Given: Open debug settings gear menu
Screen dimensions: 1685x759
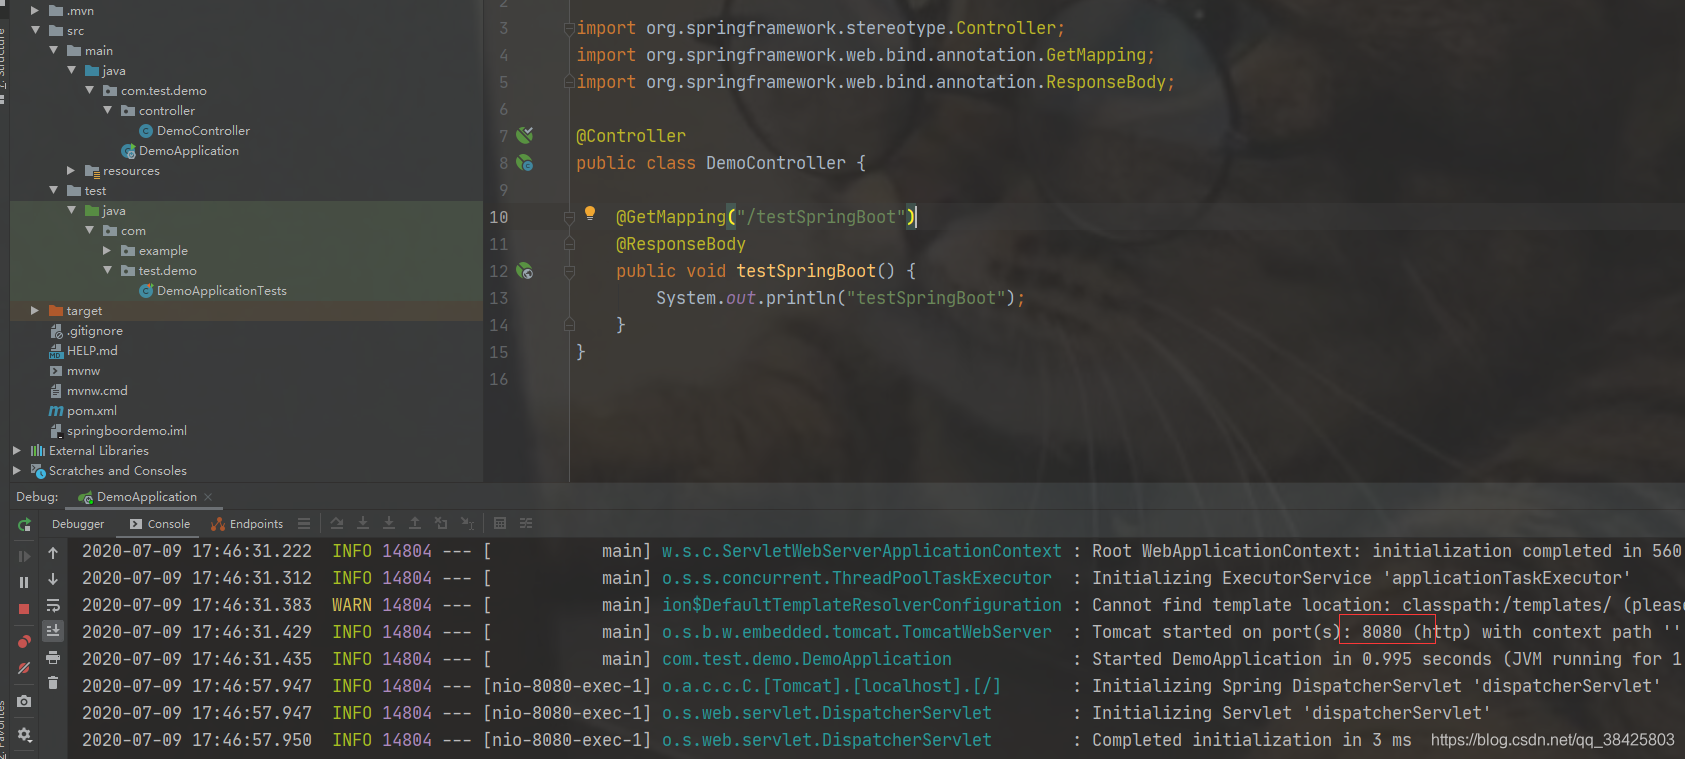Looking at the screenshot, I should pyautogui.click(x=25, y=734).
